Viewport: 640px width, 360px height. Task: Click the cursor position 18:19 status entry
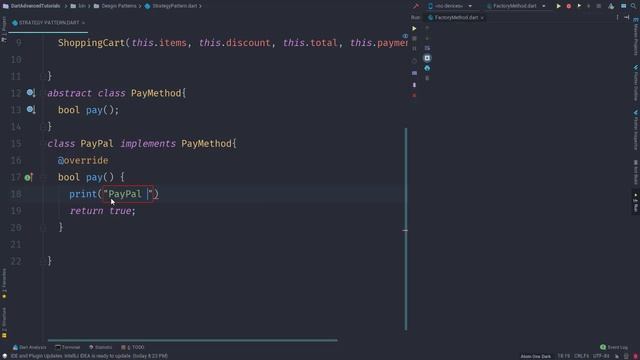[564, 356]
